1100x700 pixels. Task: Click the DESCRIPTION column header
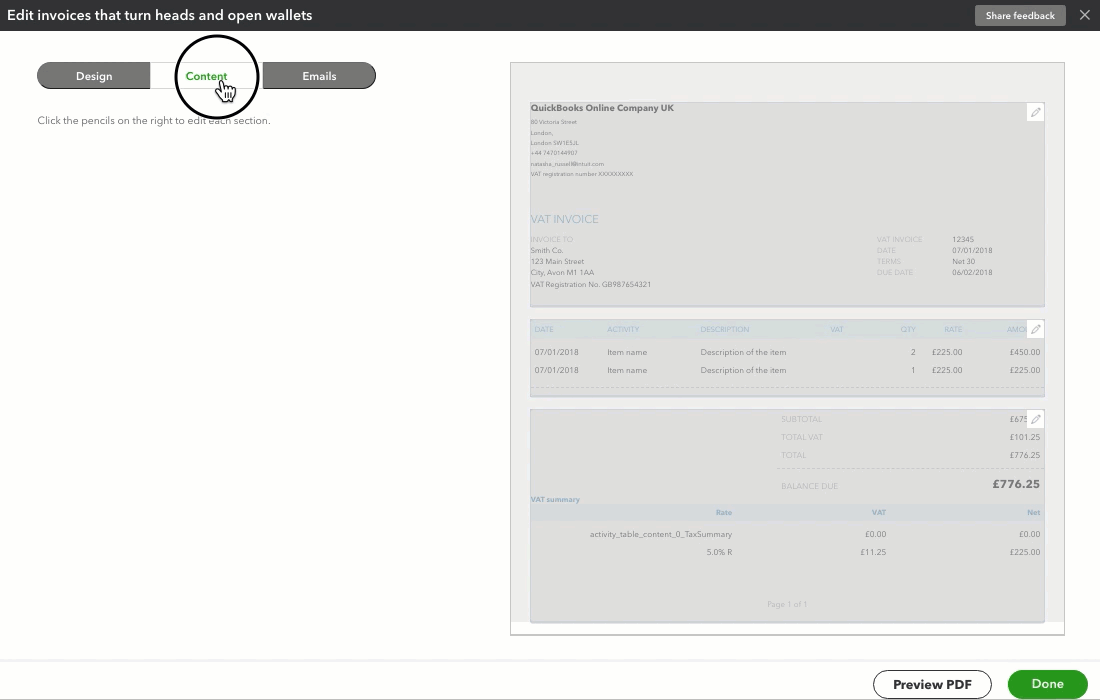point(725,329)
